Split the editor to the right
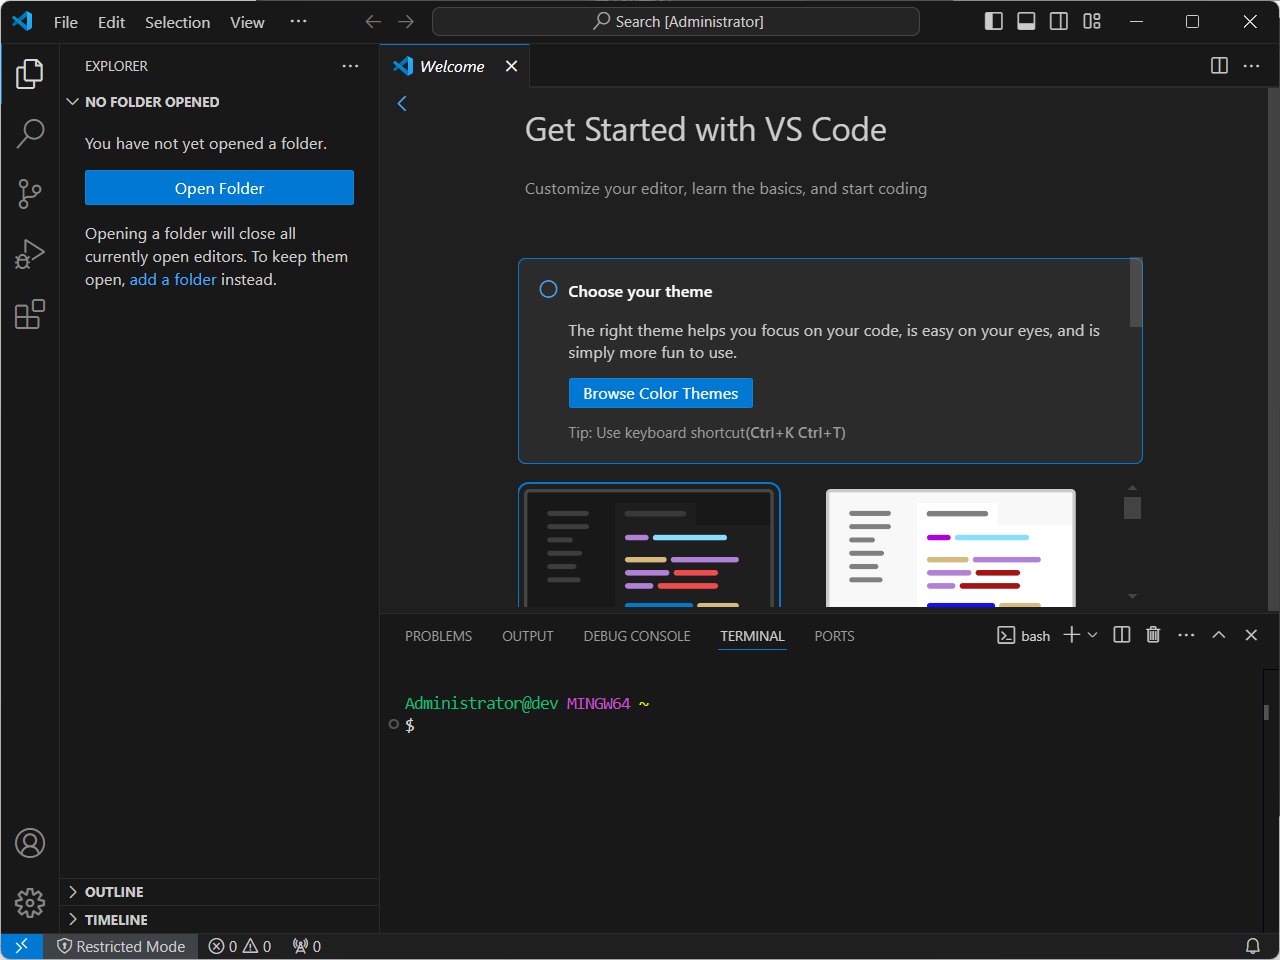This screenshot has height=960, width=1280. point(1219,65)
